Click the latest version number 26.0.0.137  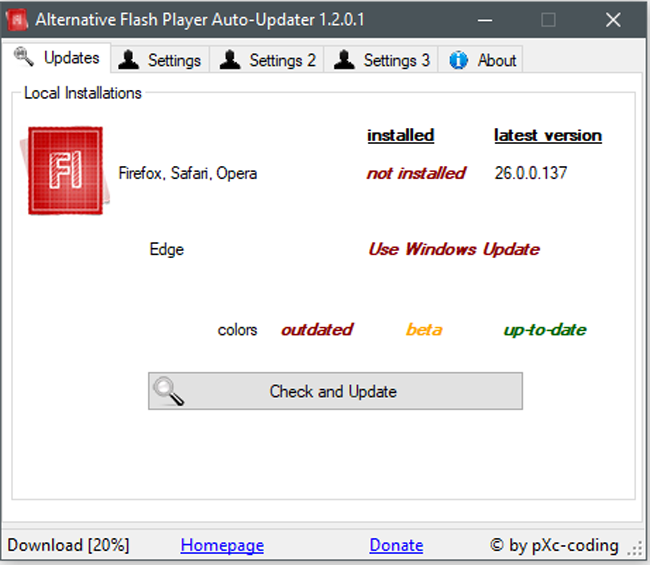(x=531, y=173)
